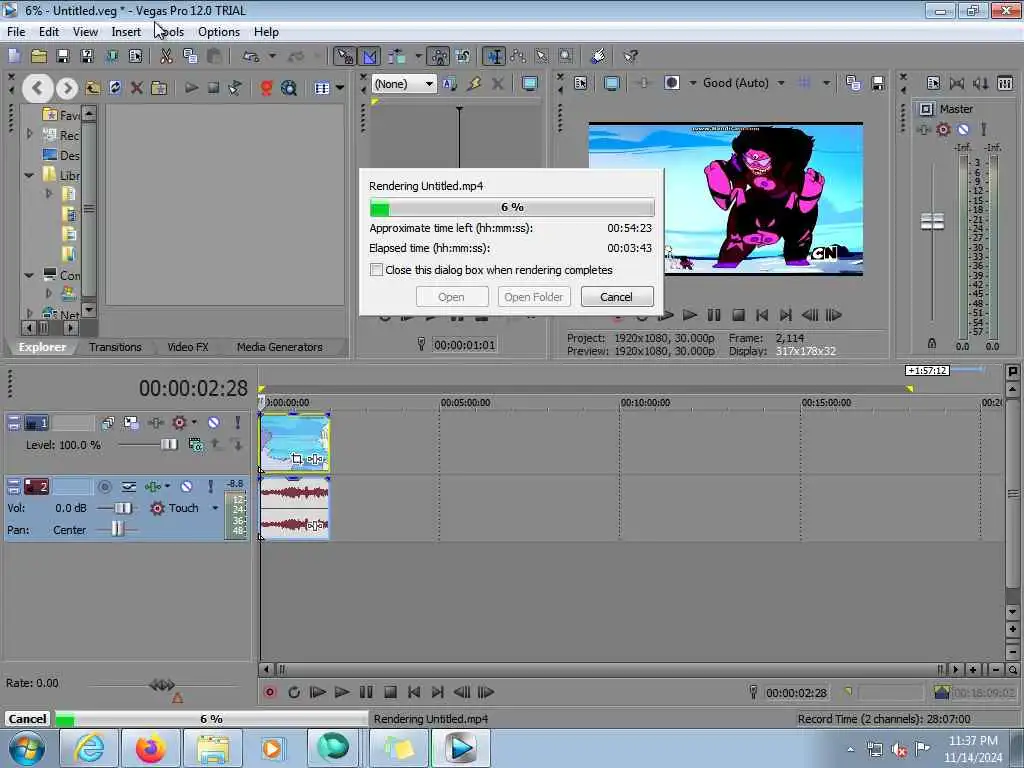Toggle the Automatic Crossfades toolbar icon
Image resolution: width=1024 pixels, height=768 pixels.
pos(370,56)
